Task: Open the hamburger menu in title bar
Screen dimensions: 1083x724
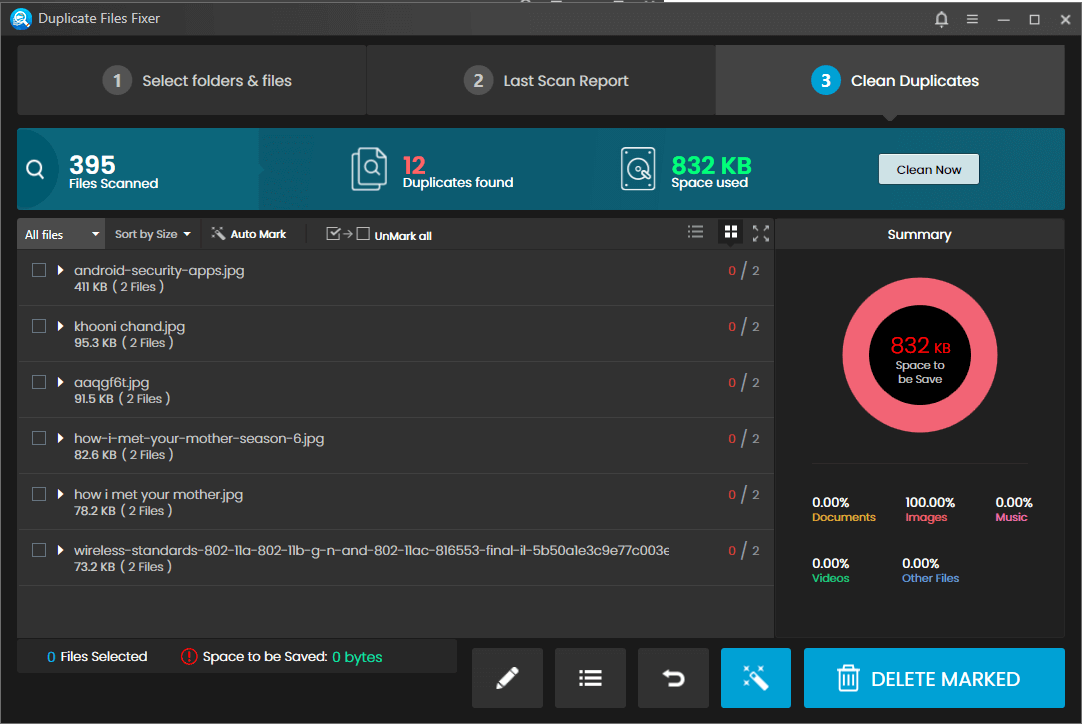Action: point(972,19)
